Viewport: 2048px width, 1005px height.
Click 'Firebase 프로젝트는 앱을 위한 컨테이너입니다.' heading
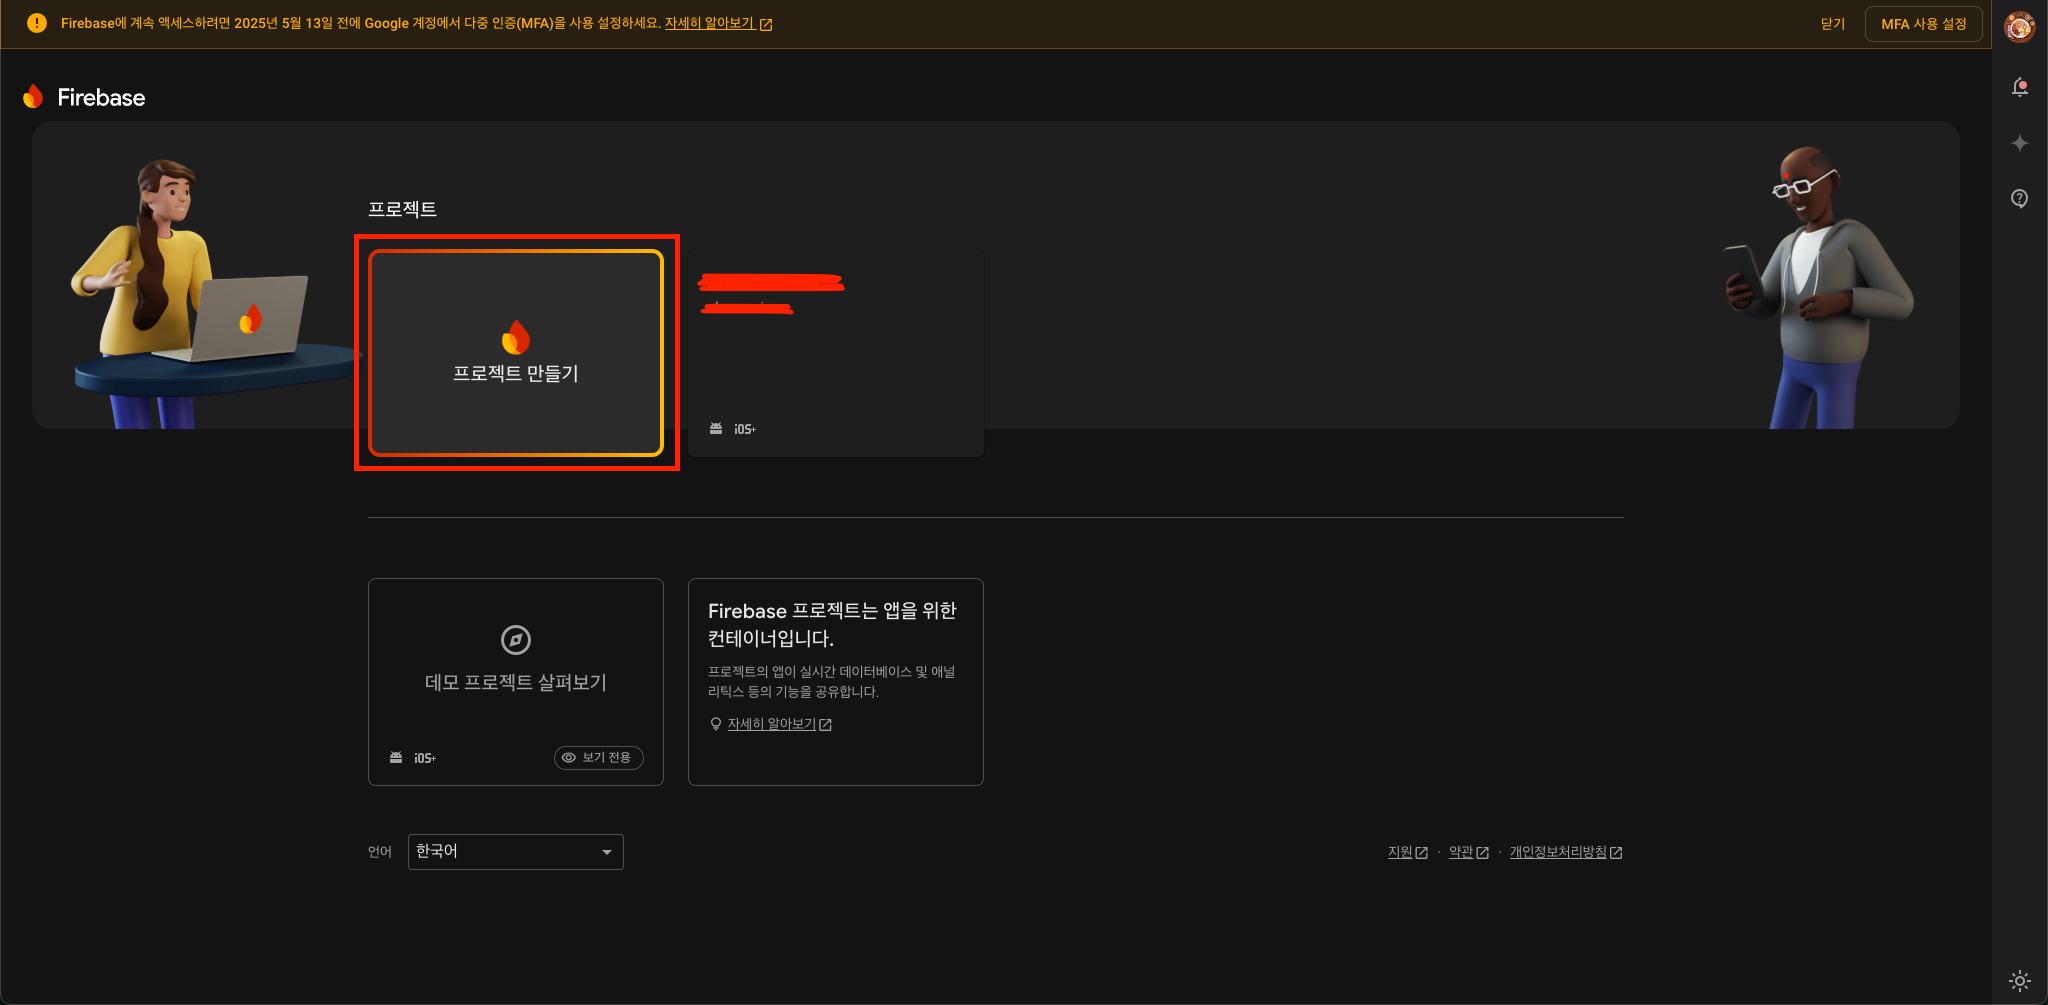(x=832, y=624)
